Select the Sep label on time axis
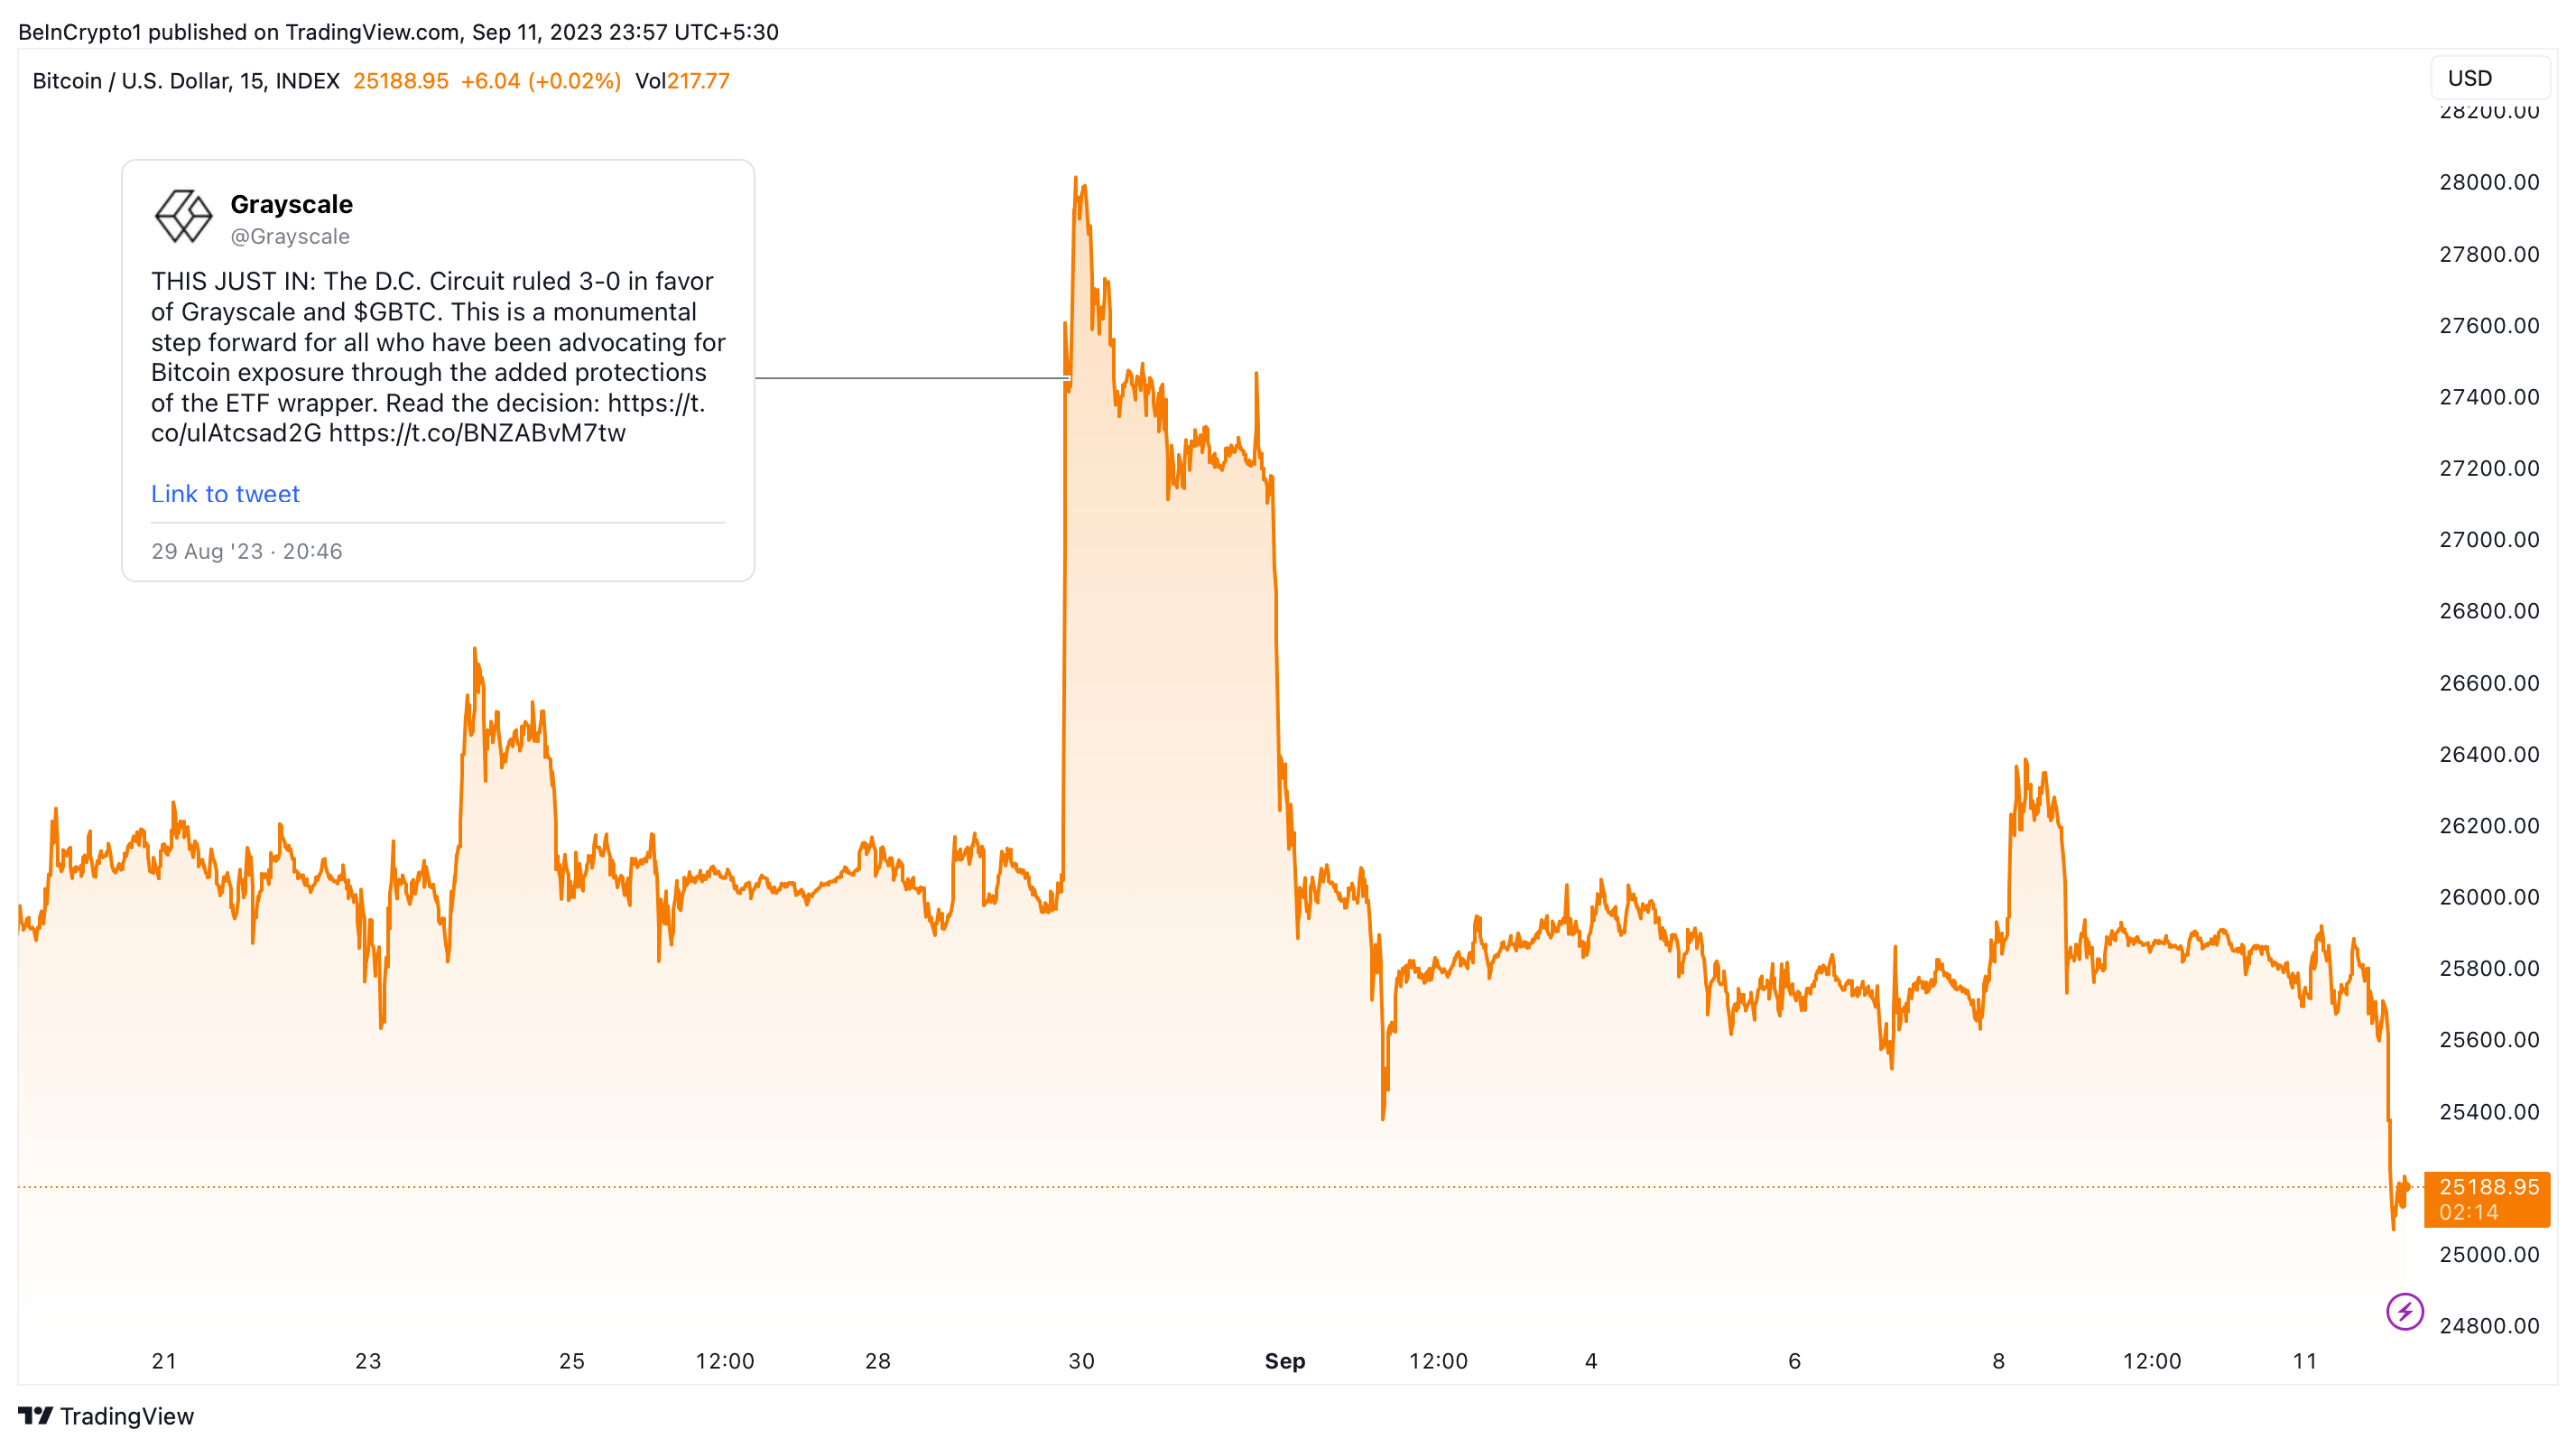 pos(1284,1361)
